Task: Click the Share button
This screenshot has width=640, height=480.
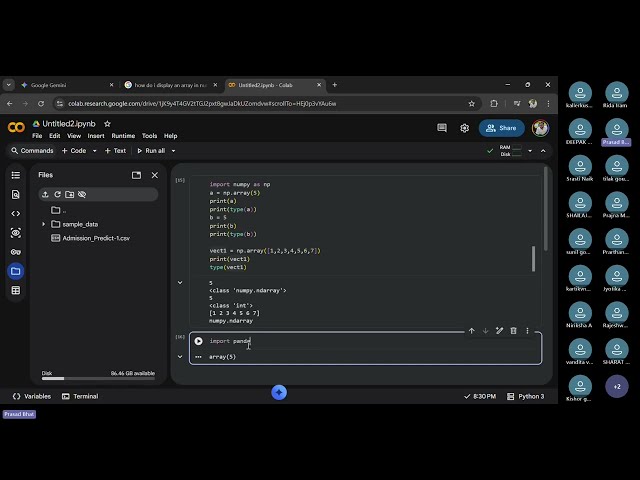Action: click(x=502, y=128)
